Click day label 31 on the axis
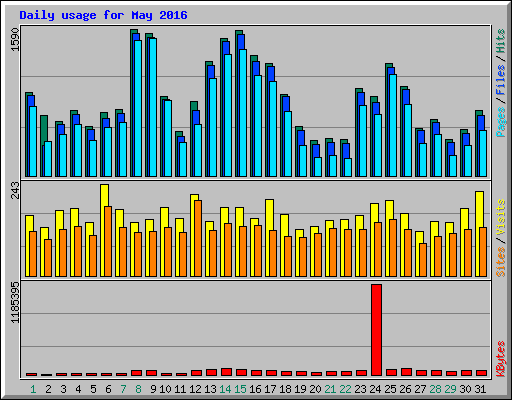The image size is (512, 400). [x=480, y=389]
